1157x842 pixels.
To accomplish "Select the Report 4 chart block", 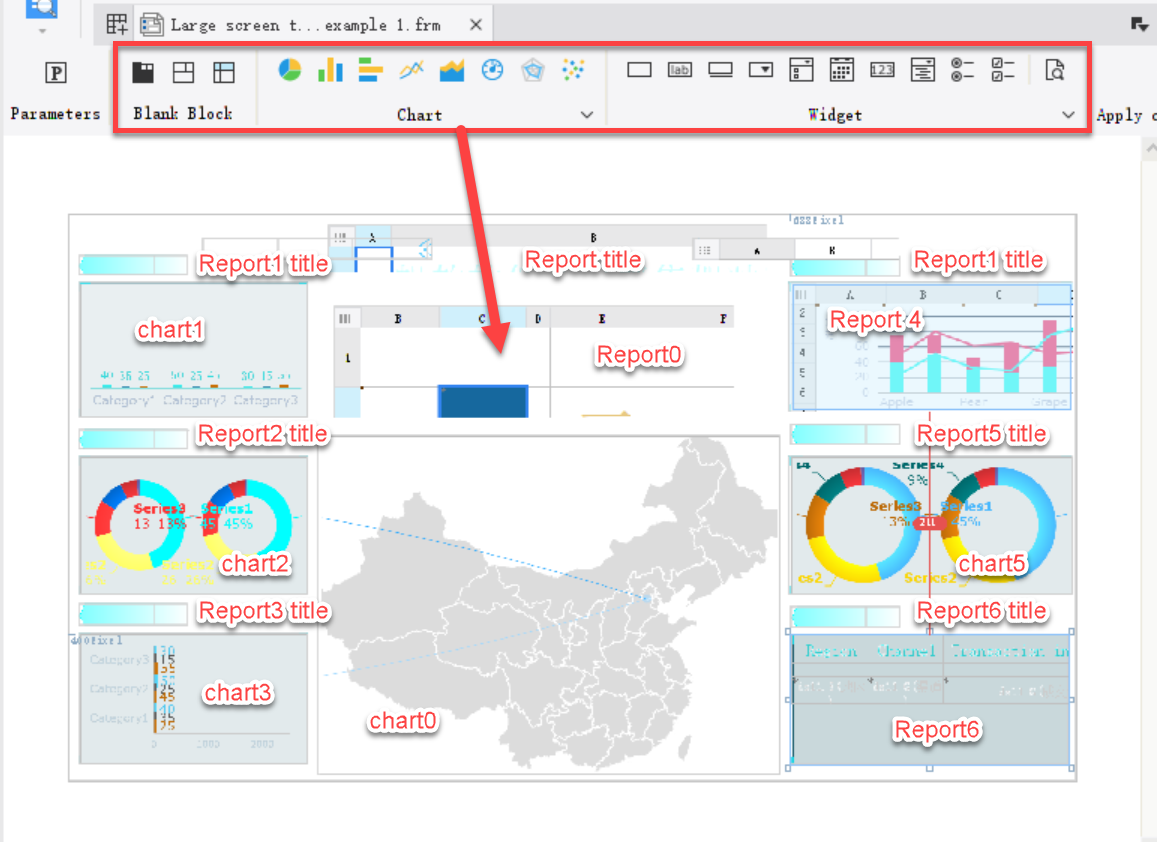I will [931, 347].
